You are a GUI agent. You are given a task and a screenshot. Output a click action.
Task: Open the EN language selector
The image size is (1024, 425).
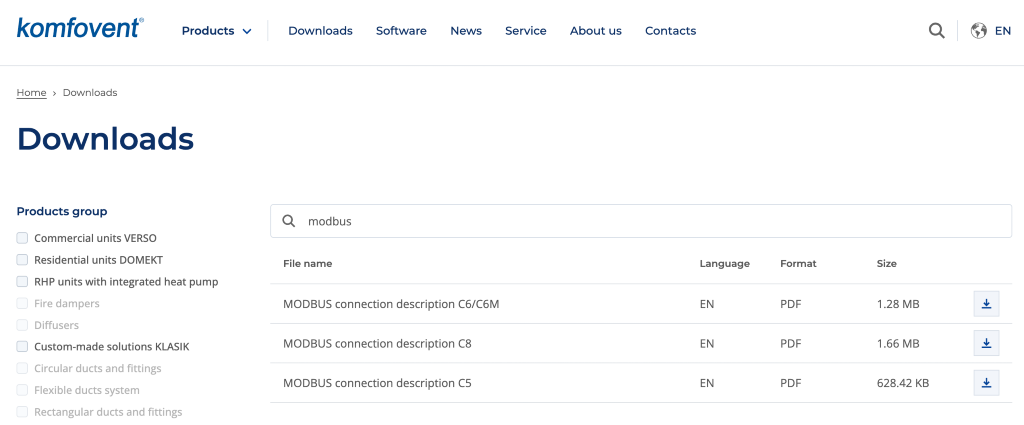pos(1002,31)
